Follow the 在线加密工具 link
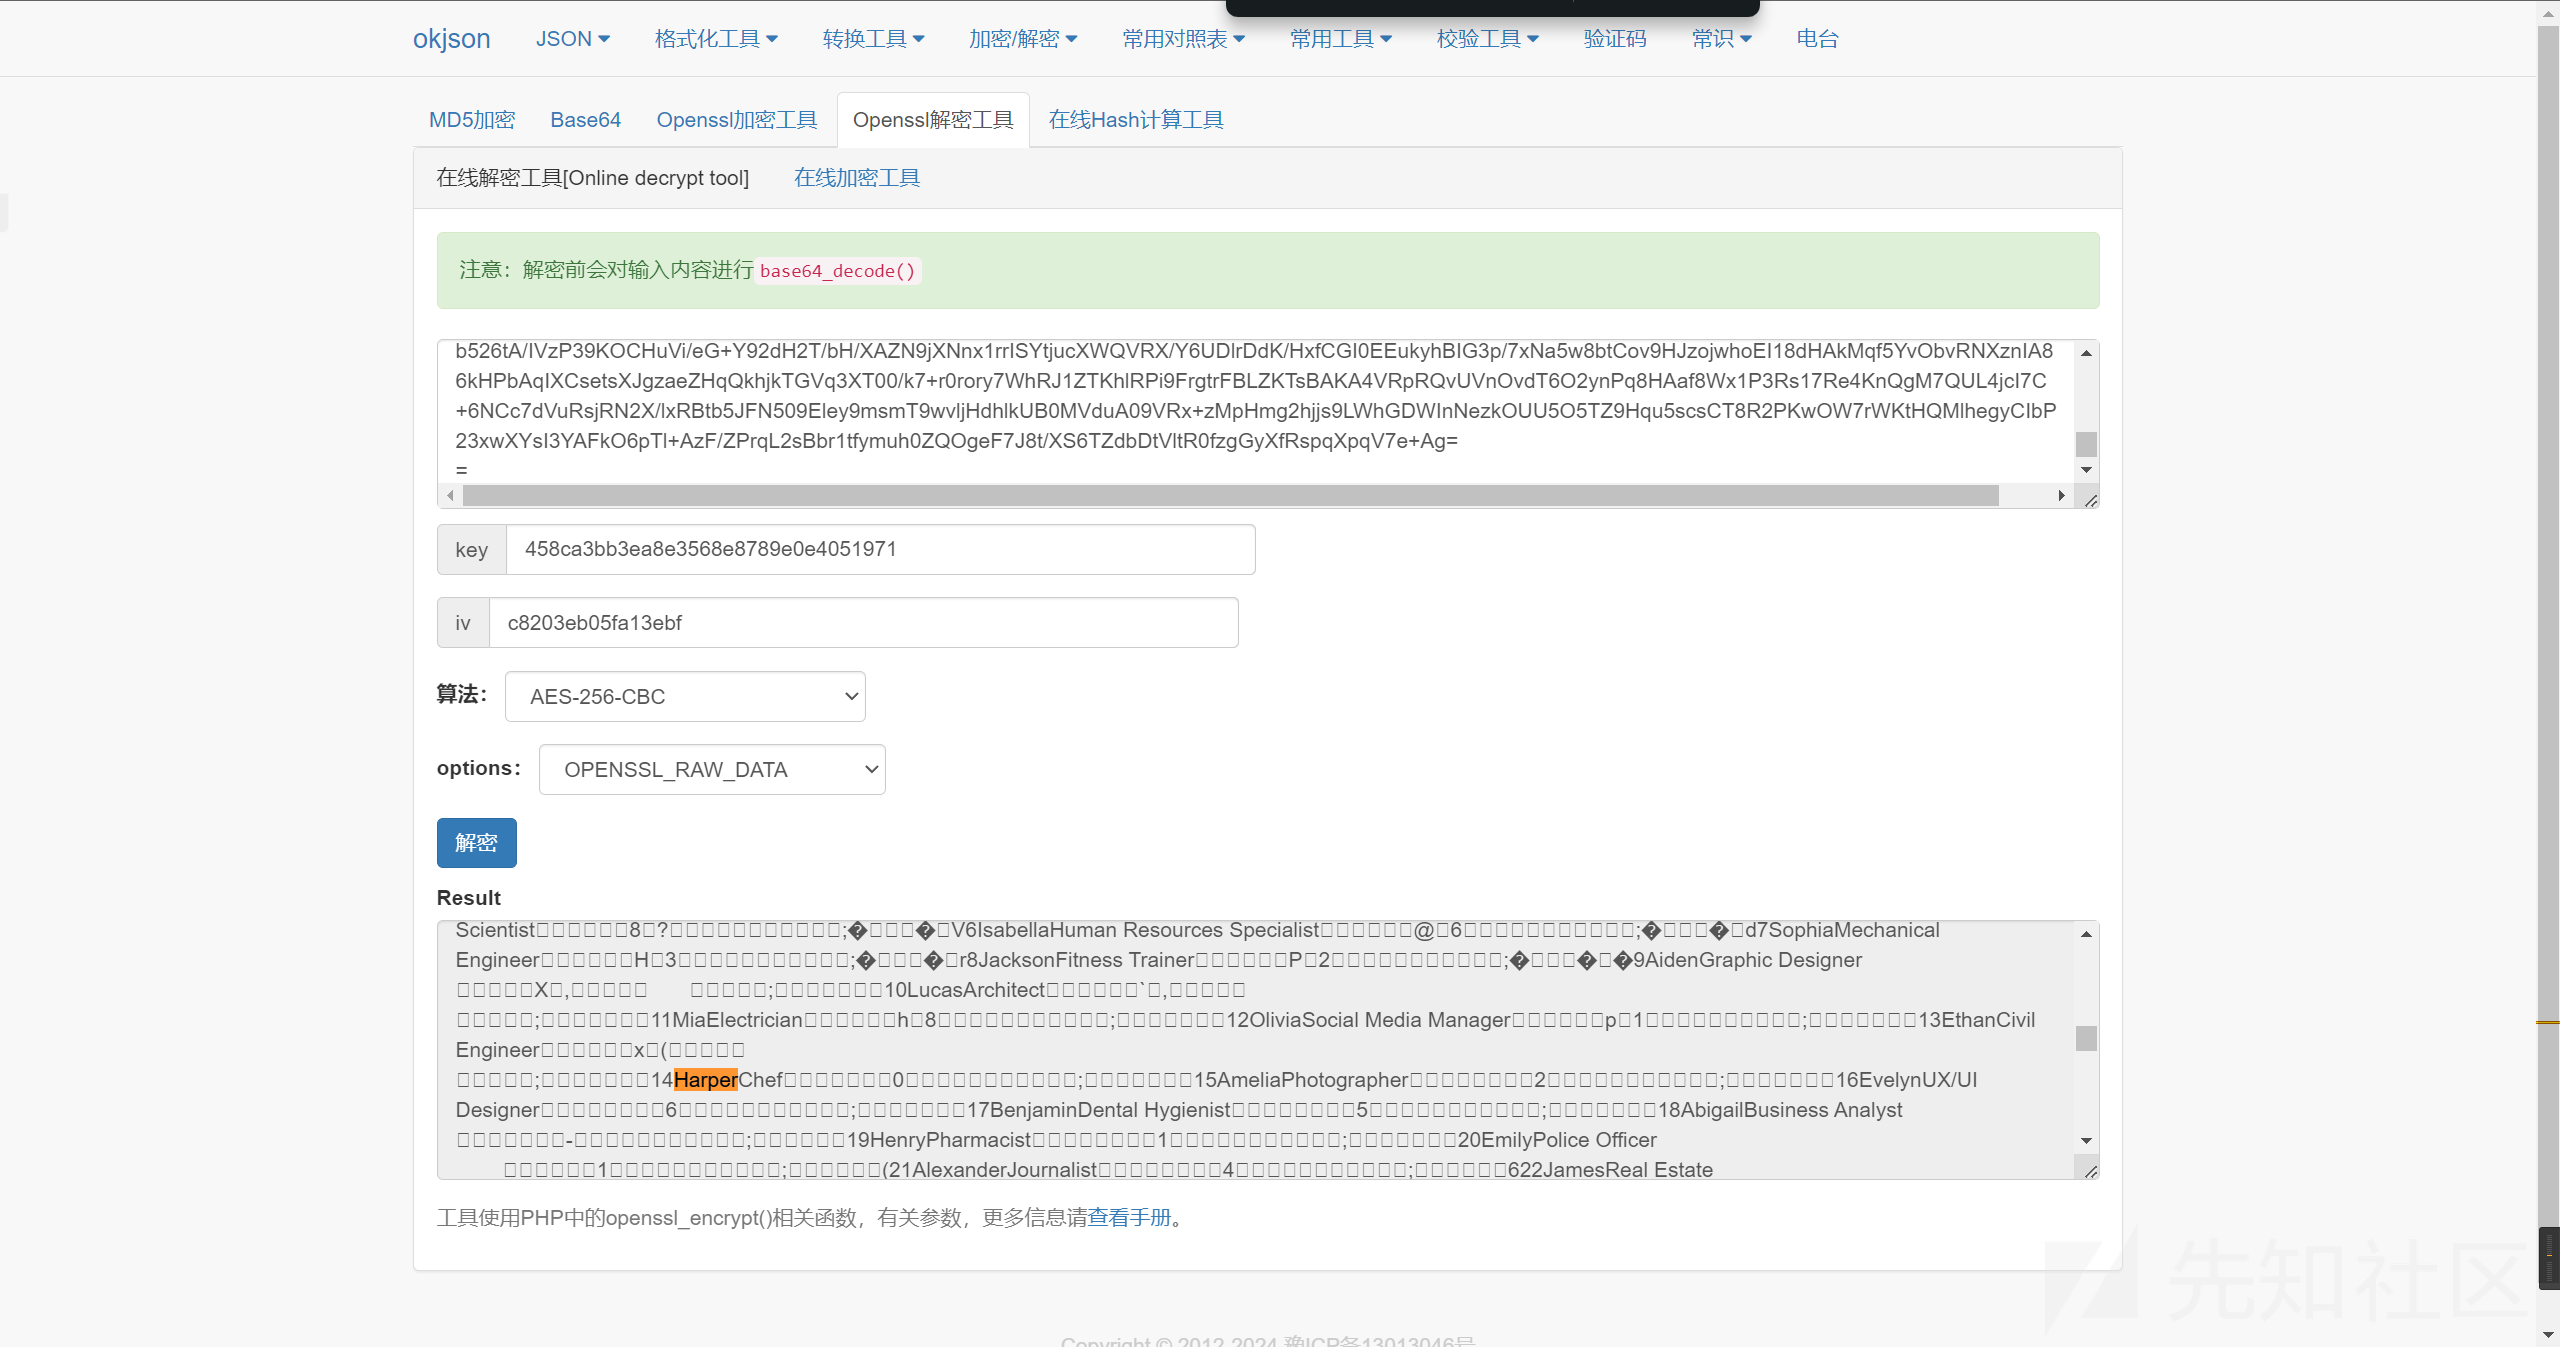 pos(857,178)
